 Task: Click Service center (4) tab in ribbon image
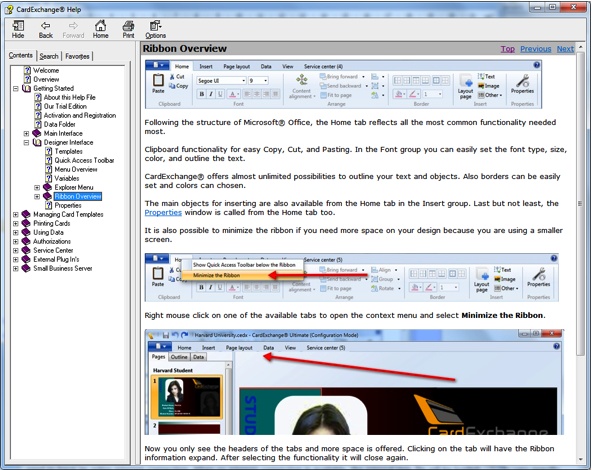click(x=323, y=66)
